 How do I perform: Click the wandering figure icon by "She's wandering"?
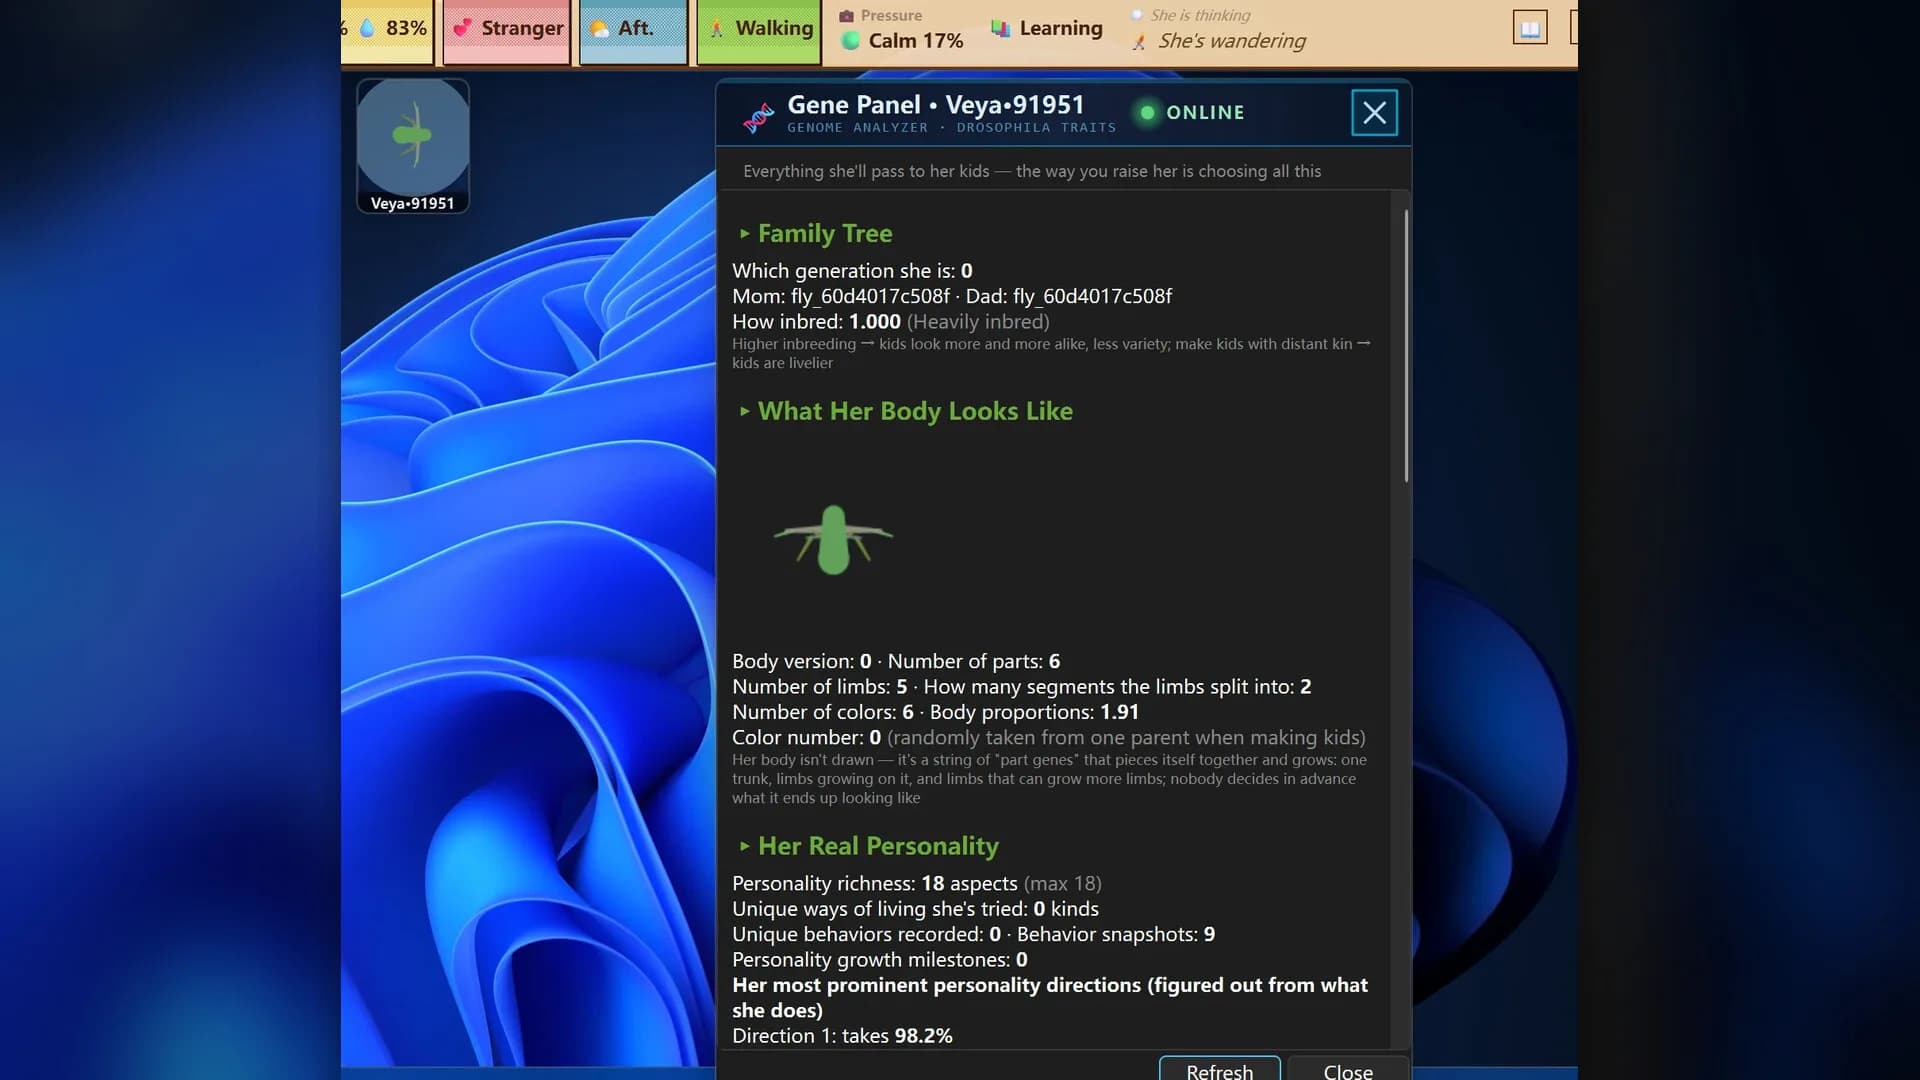(x=1138, y=42)
